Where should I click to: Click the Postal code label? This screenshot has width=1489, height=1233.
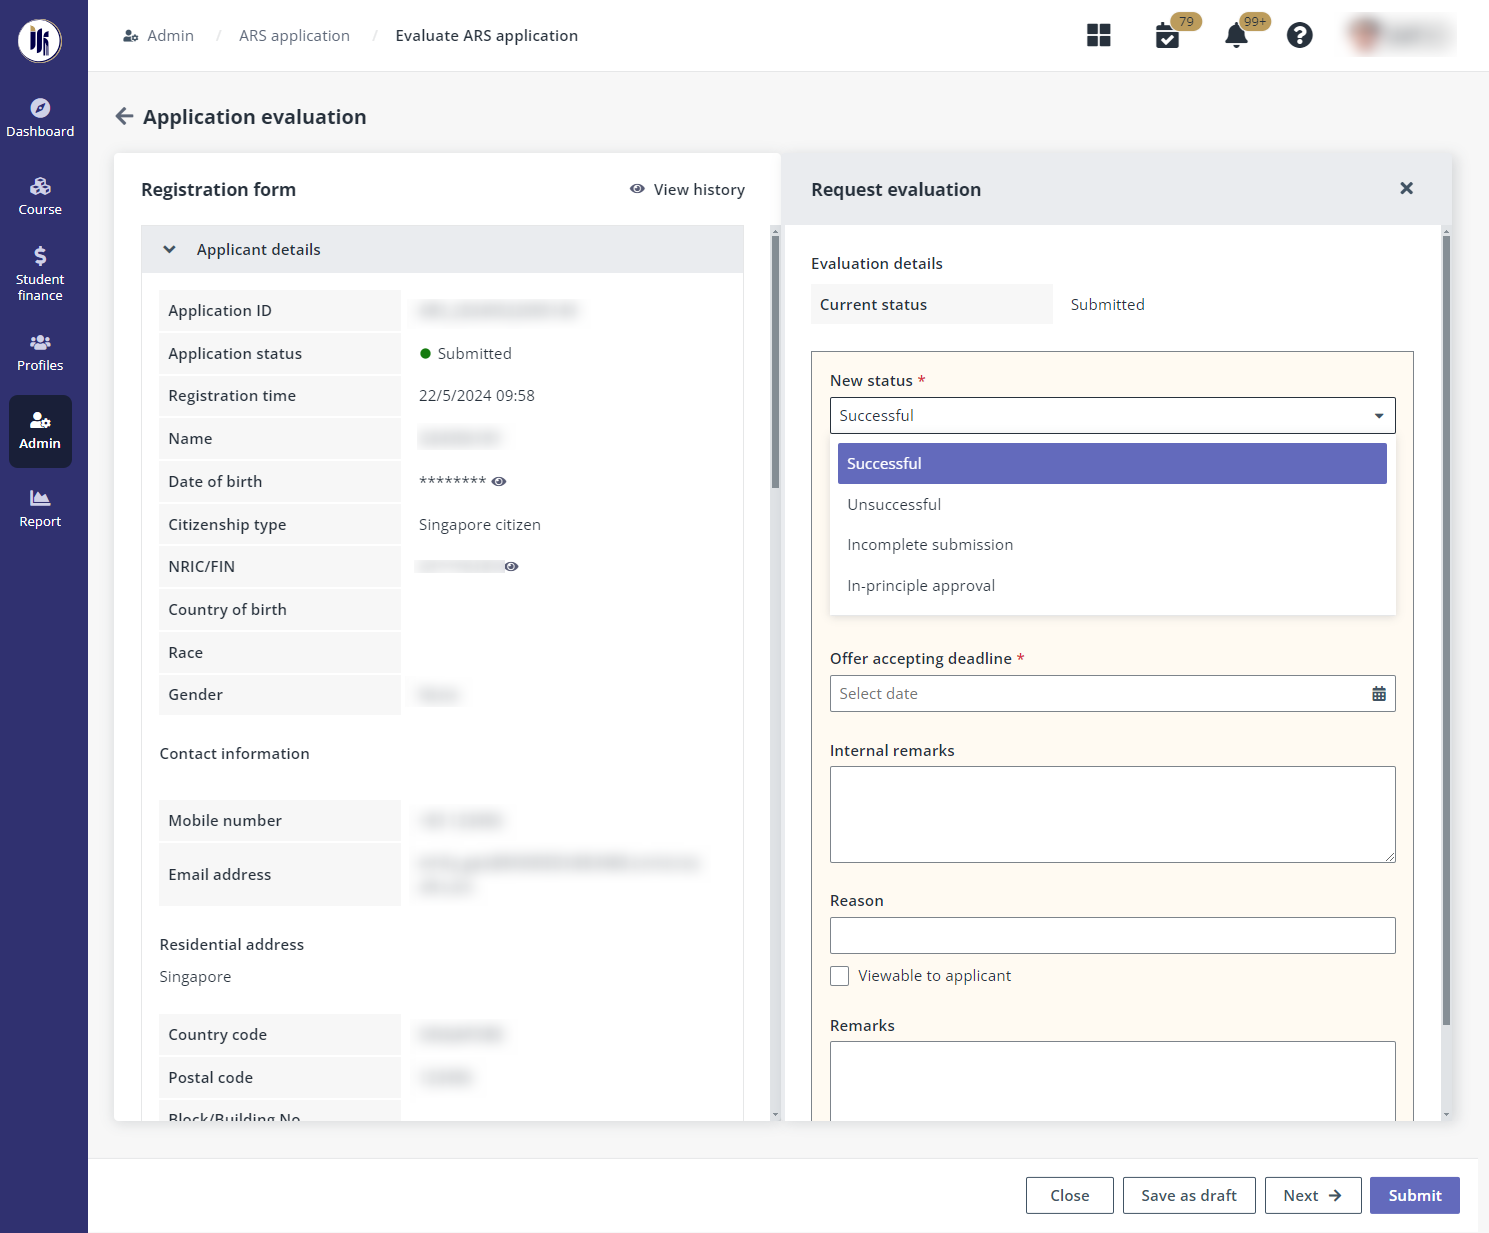[211, 1078]
